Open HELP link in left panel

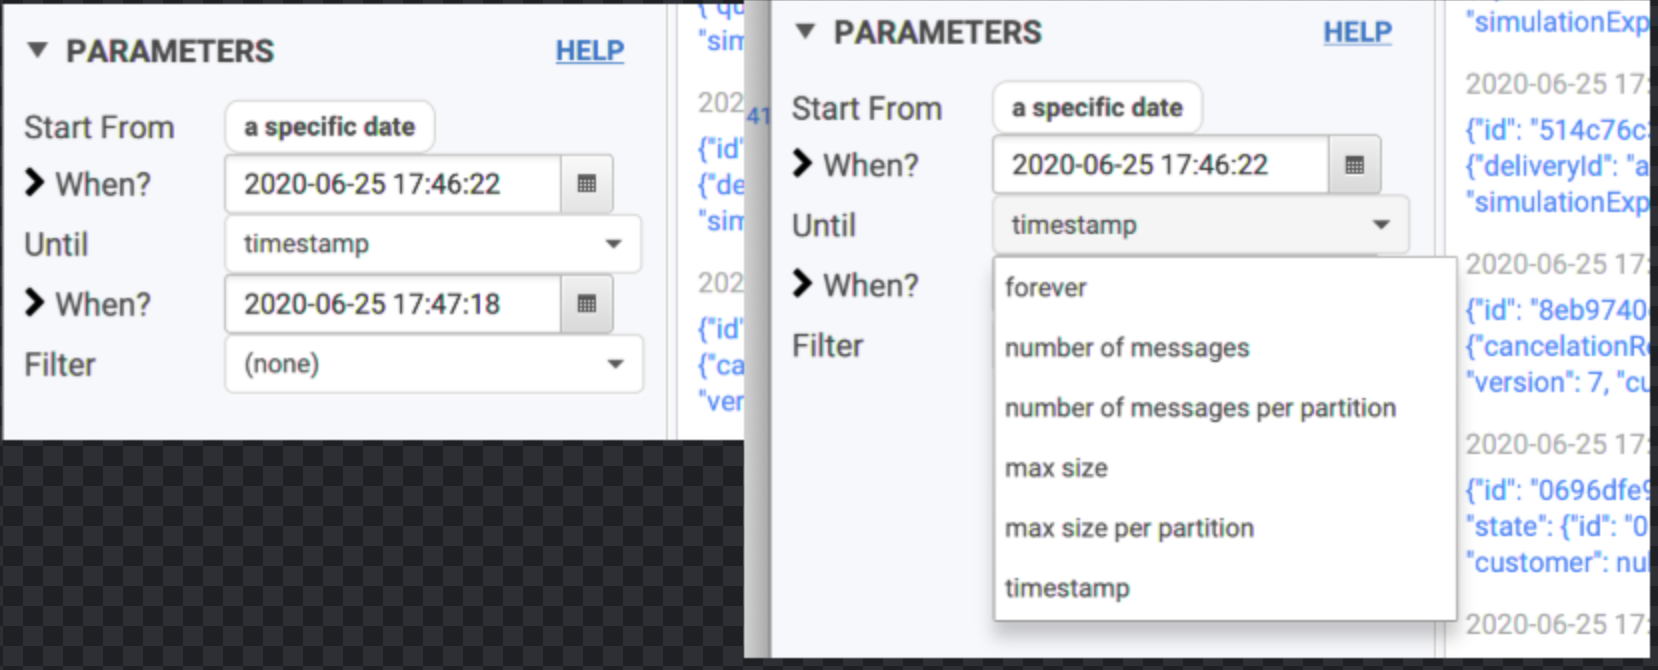590,51
